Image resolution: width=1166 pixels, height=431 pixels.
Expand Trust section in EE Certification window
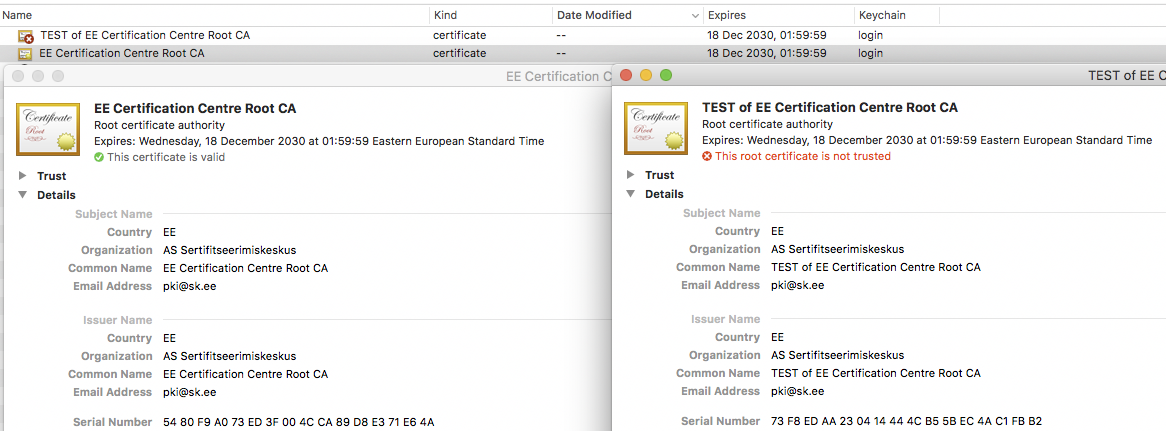pos(22,176)
